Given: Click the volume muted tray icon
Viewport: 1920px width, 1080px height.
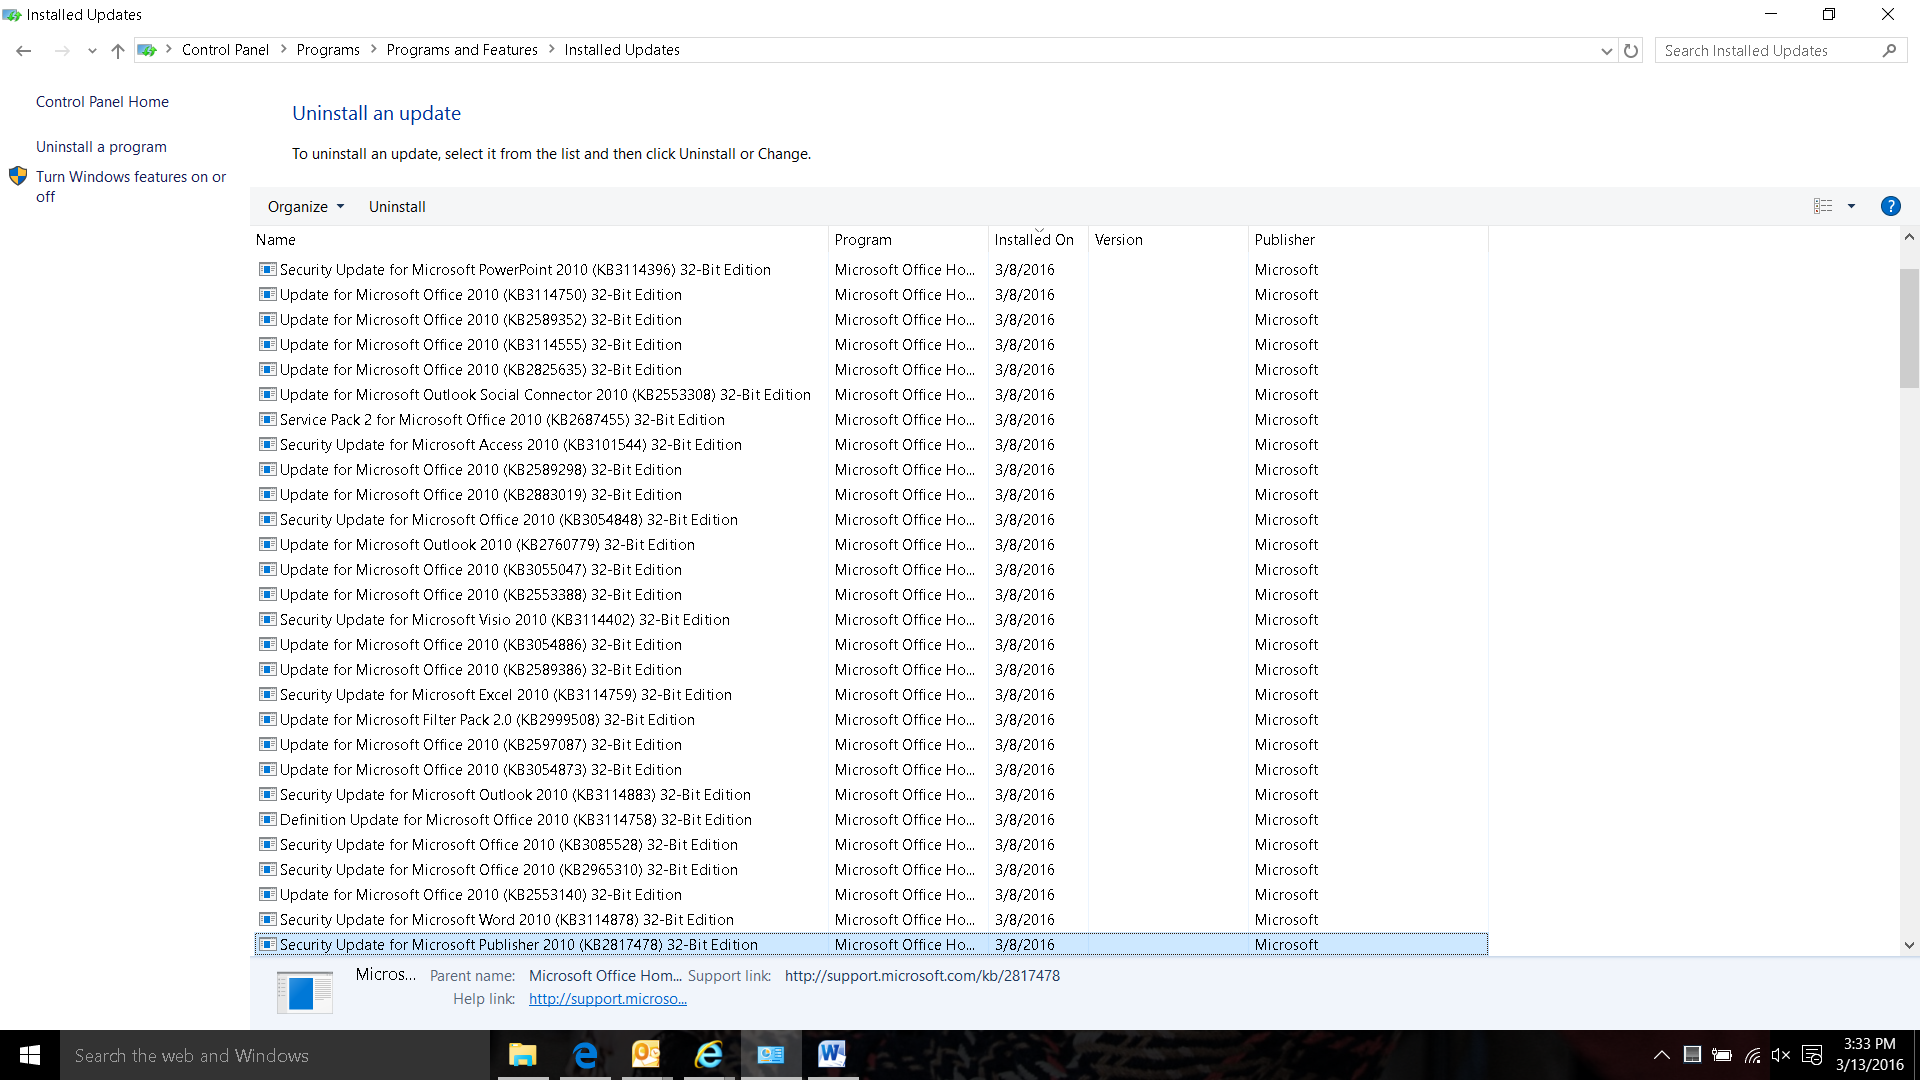Looking at the screenshot, I should 1781,1055.
